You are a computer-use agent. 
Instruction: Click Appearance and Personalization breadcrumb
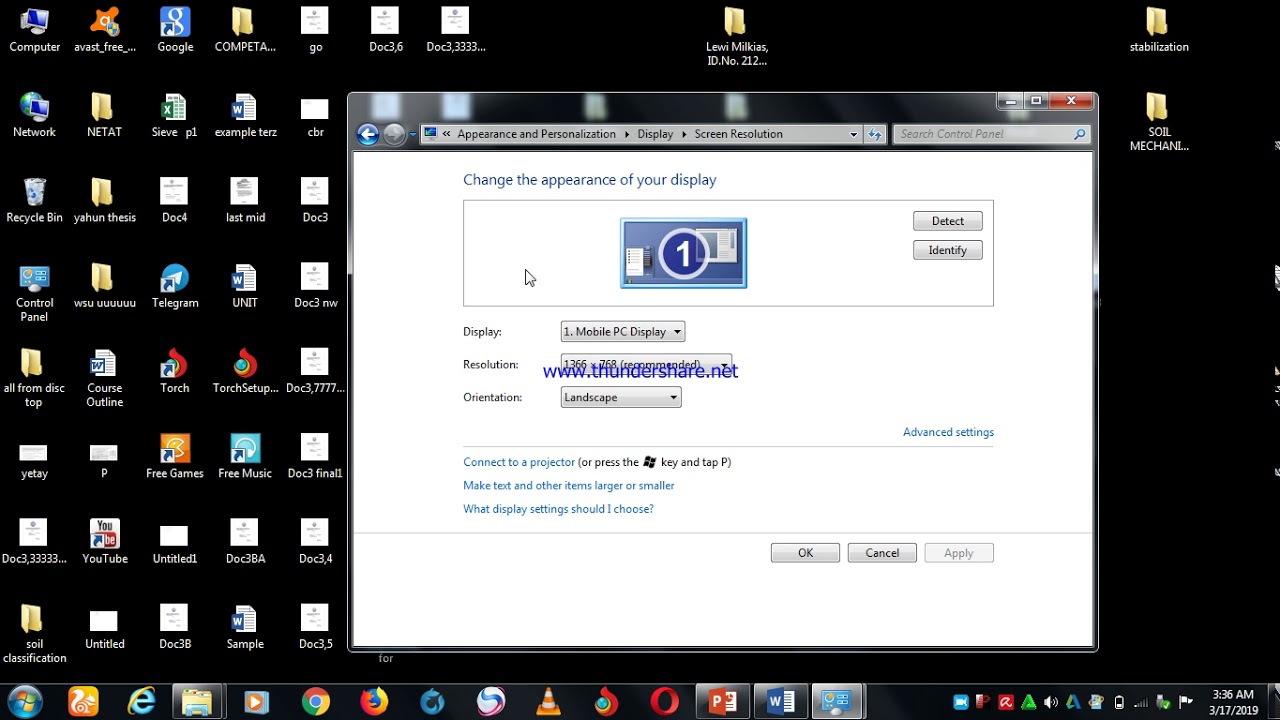(x=536, y=134)
